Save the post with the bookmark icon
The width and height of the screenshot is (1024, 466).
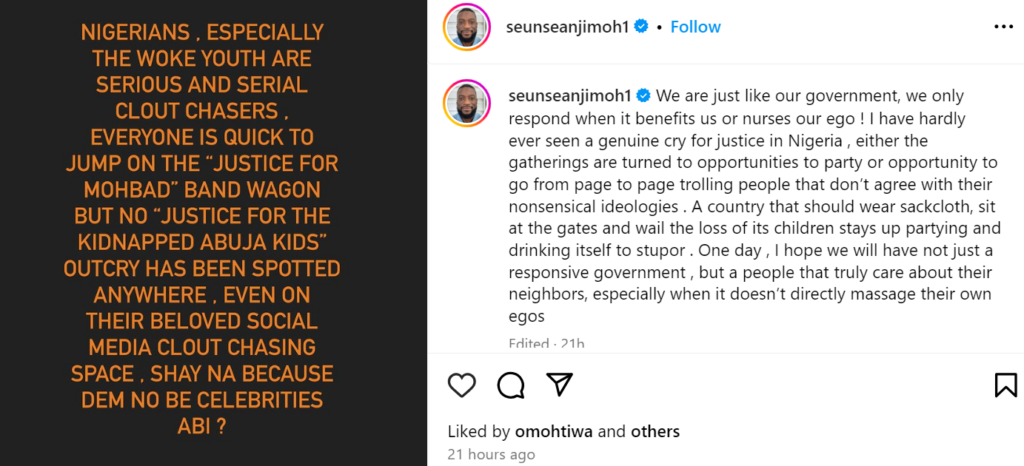pos(1005,385)
